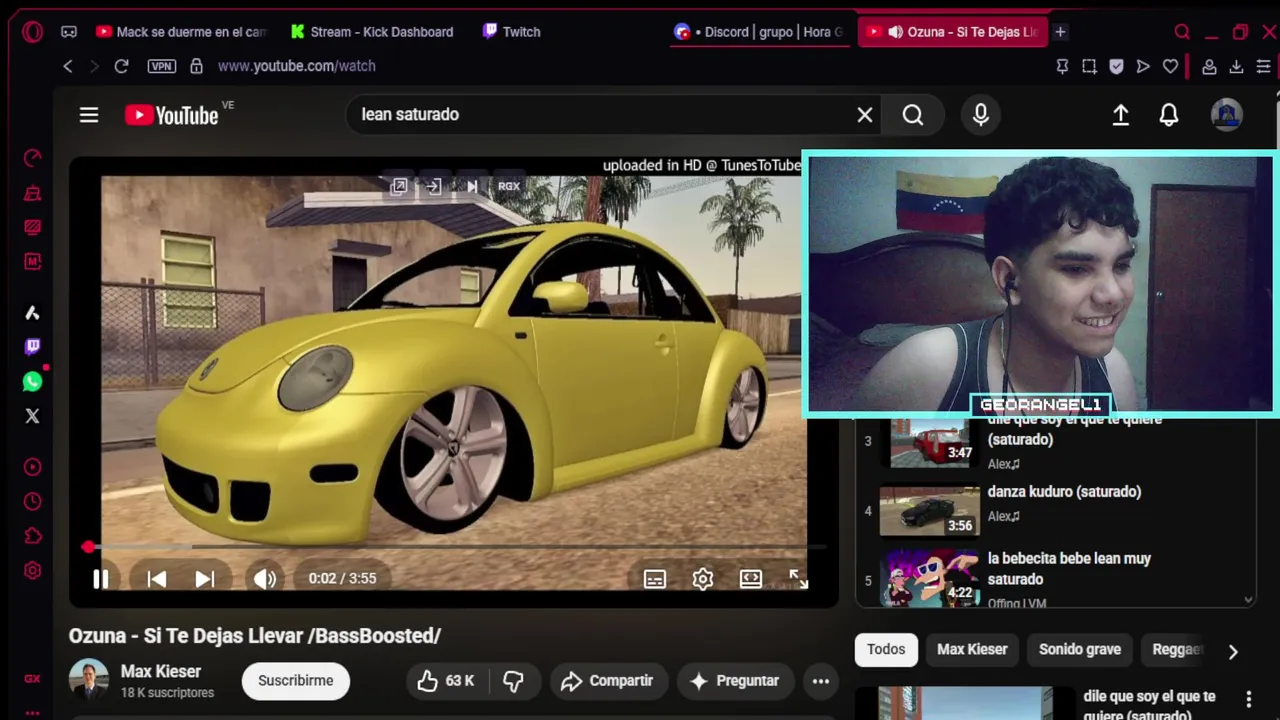The image size is (1280, 720).
Task: Switch to Discord | grupo tab
Action: [760, 32]
